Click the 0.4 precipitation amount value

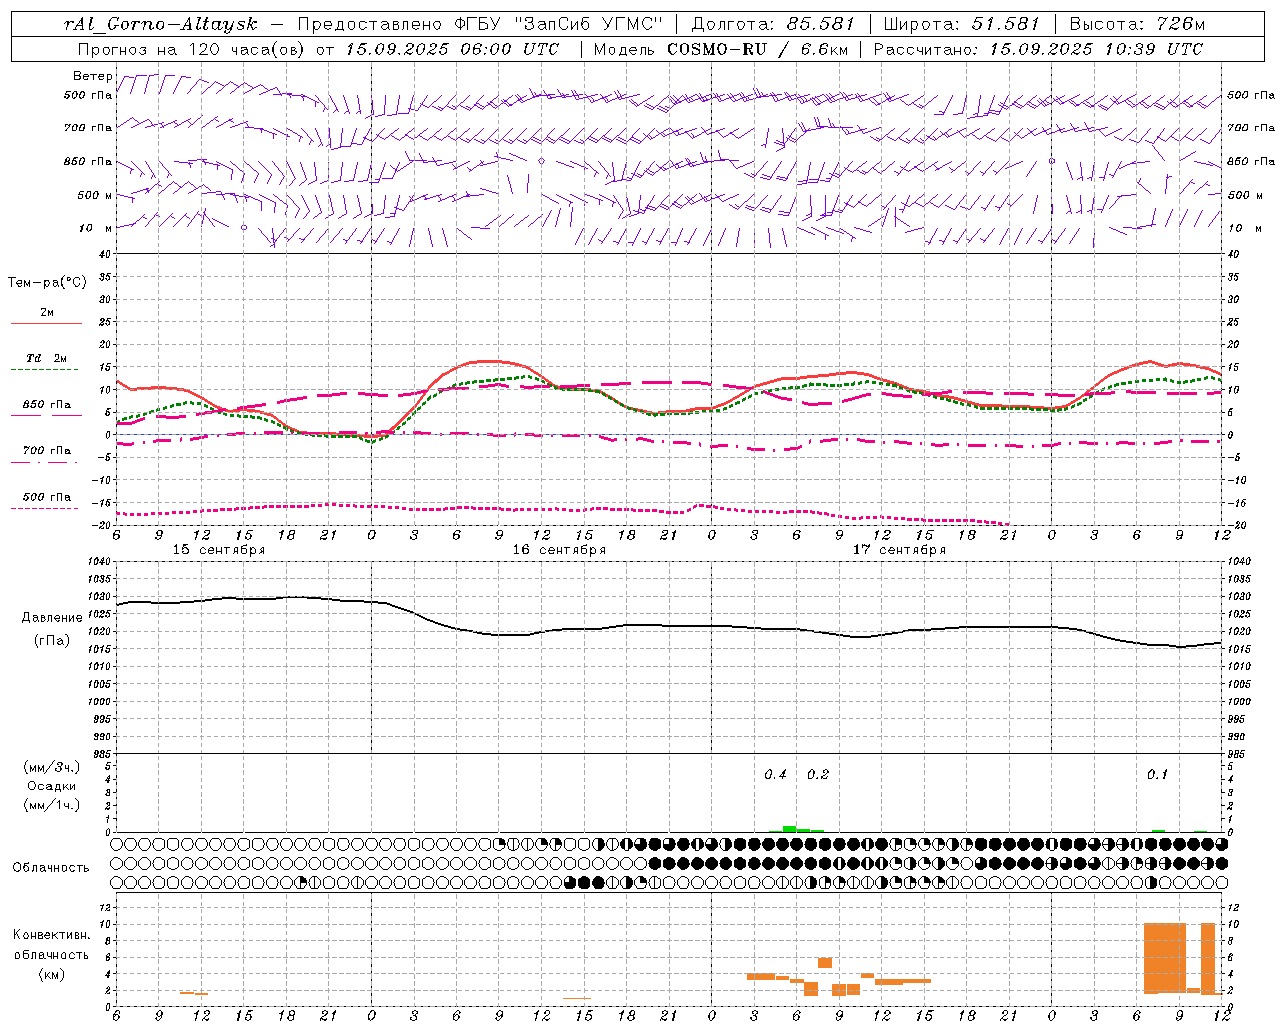click(775, 774)
